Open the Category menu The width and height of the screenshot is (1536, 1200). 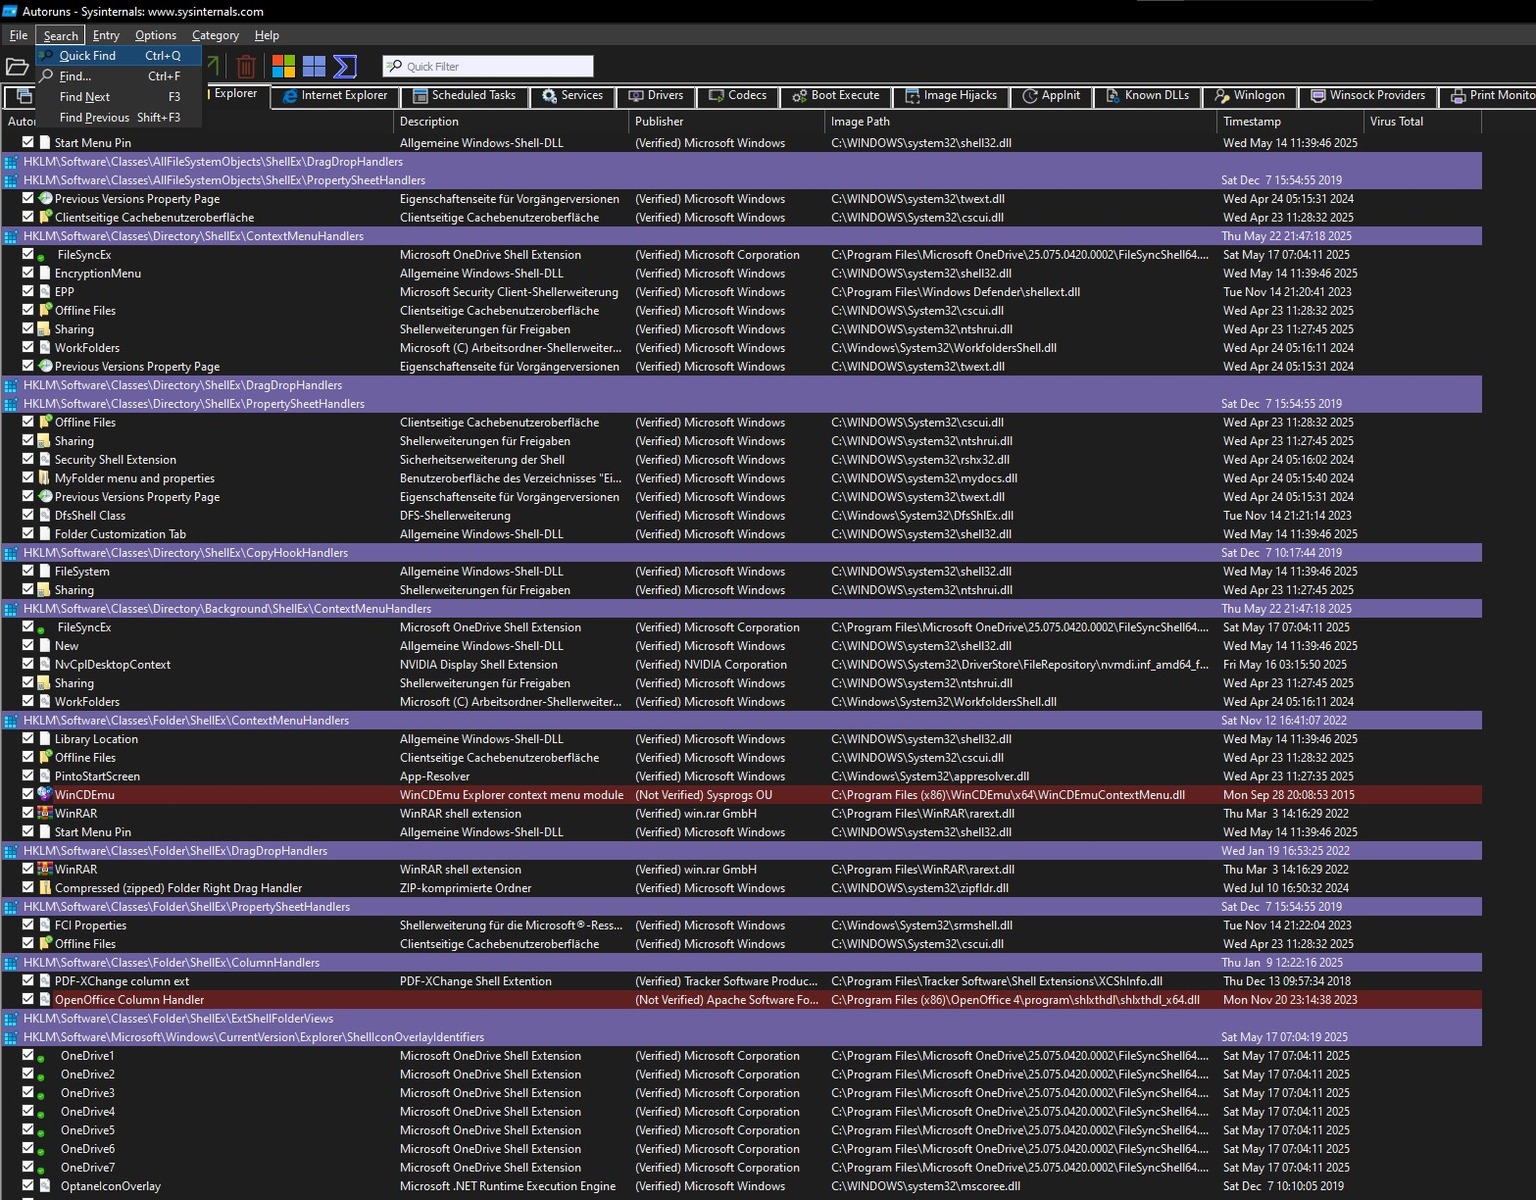(215, 35)
